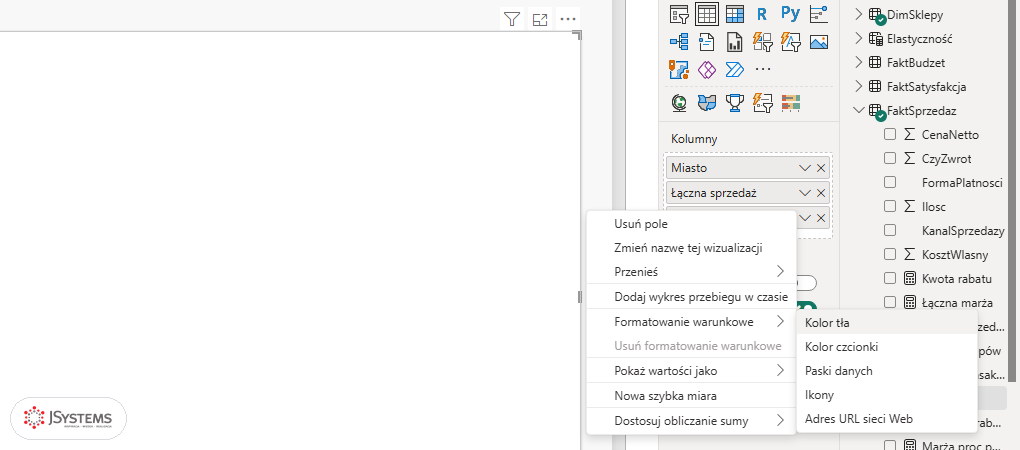
Task: Check the Łączna marża measure checkbox
Action: tap(890, 303)
